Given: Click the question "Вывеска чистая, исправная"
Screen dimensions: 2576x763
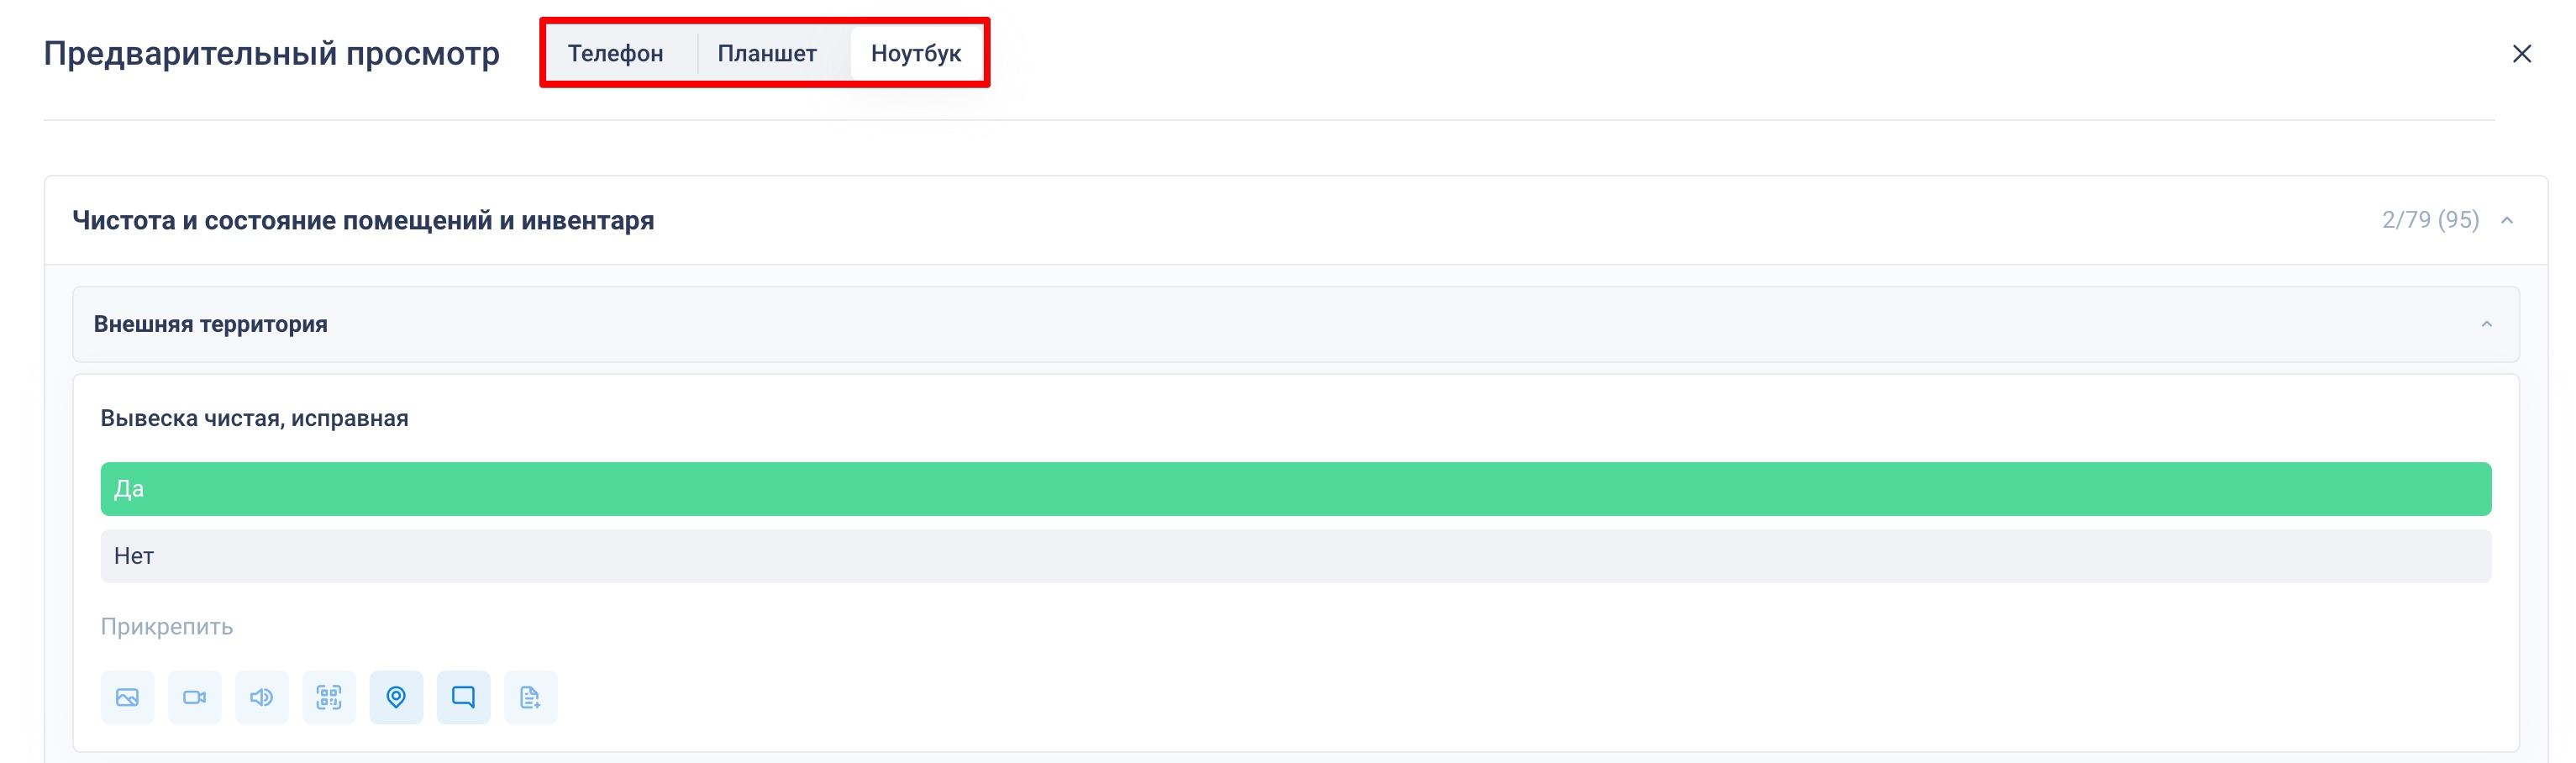Looking at the screenshot, I should point(254,419).
